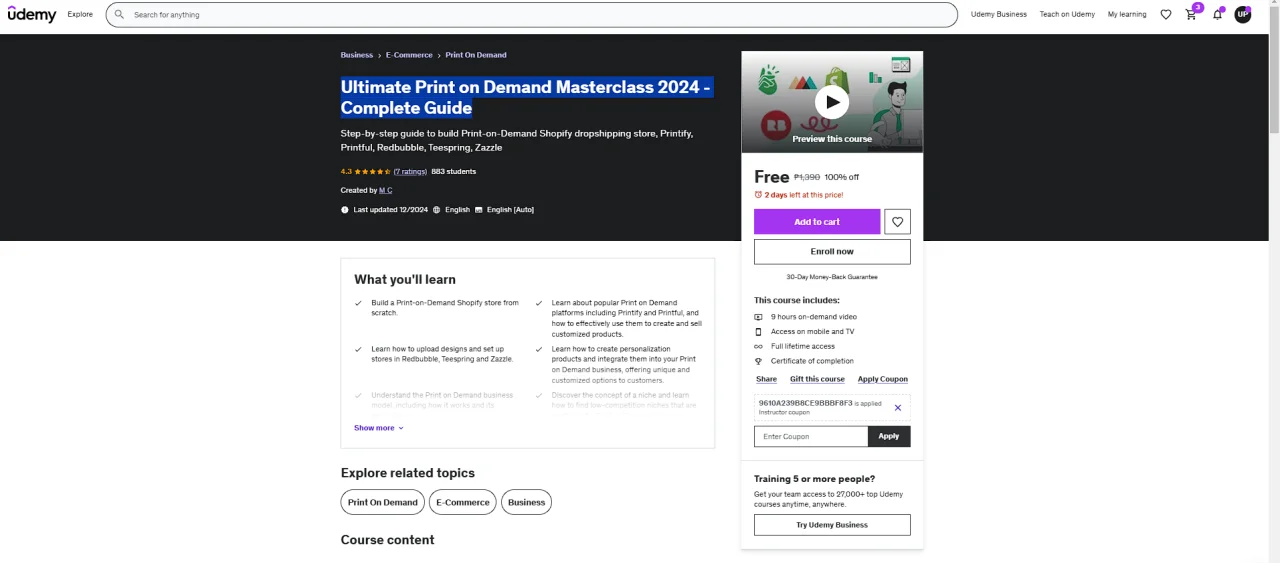Add to cart button
Screen dimensions: 1280x563
pos(817,222)
